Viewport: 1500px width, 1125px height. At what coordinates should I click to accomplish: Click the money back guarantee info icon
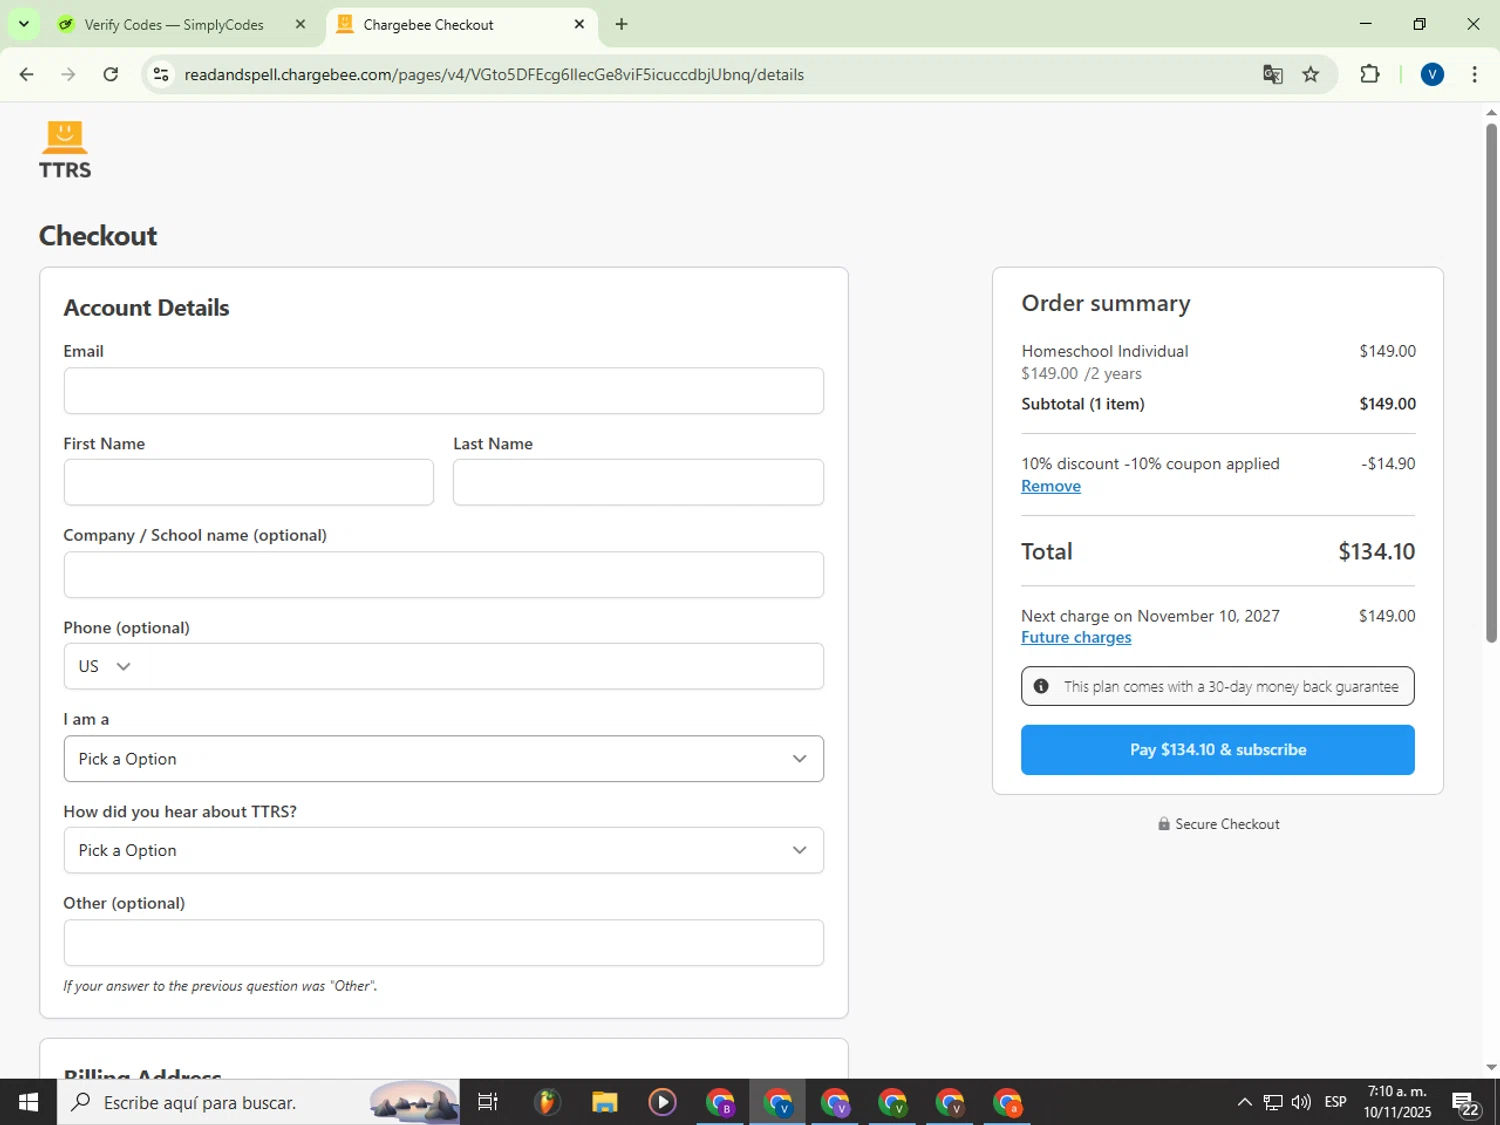(x=1041, y=686)
